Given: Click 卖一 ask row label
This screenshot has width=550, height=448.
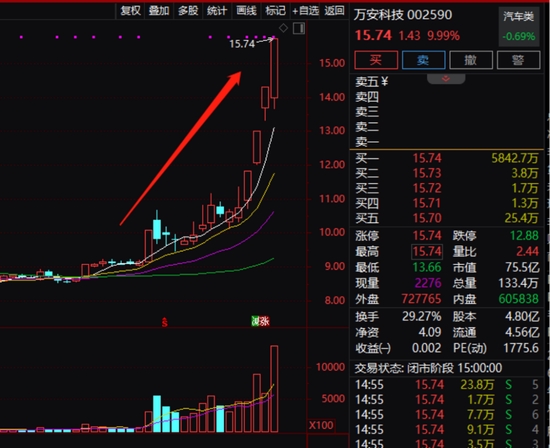Looking at the screenshot, I should pos(367,142).
